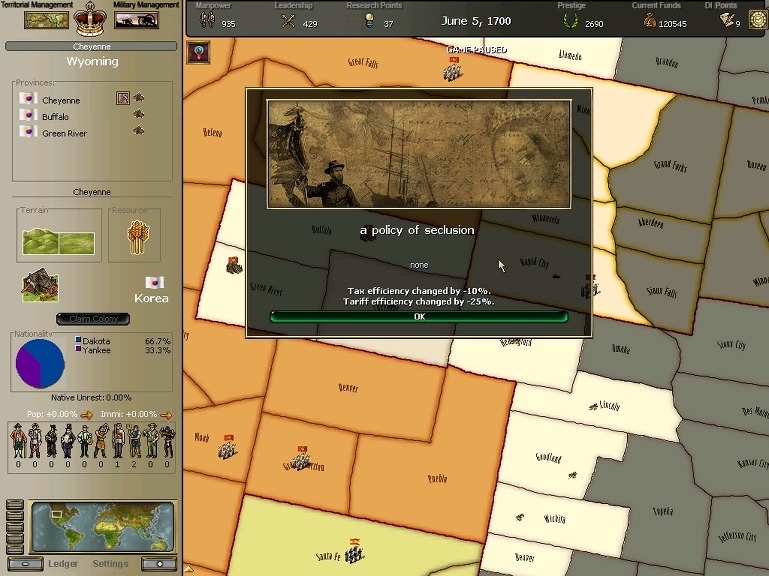The height and width of the screenshot is (576, 769).
Task: Select the fort unit west of Green River
Action: pos(234,265)
